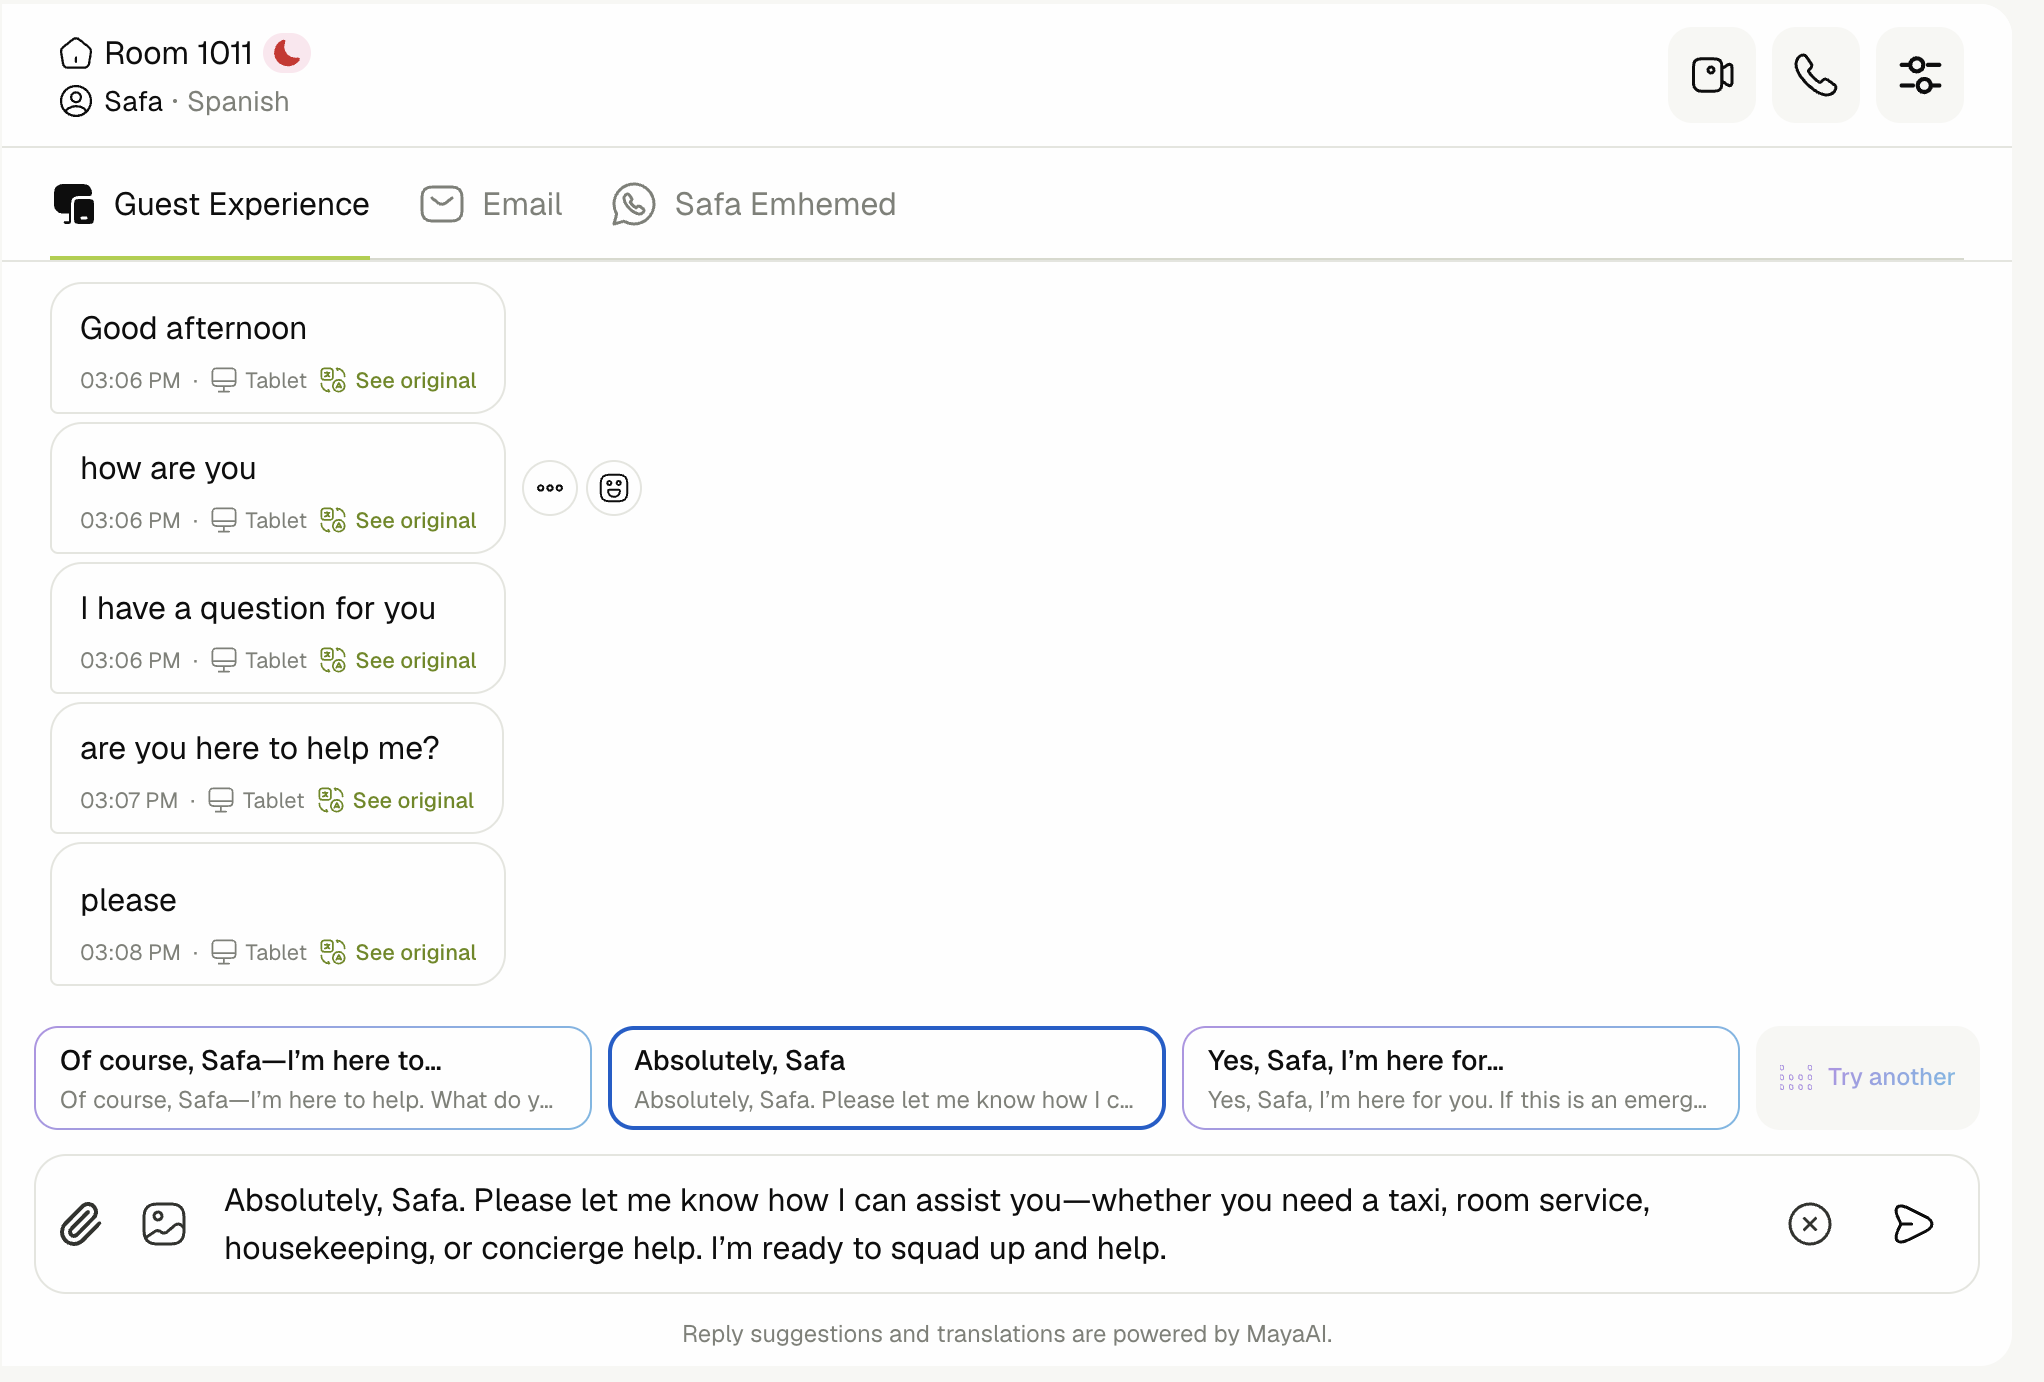Click the house icon beside Room 1011
Image resolution: width=2044 pixels, height=1382 pixels.
[x=76, y=53]
